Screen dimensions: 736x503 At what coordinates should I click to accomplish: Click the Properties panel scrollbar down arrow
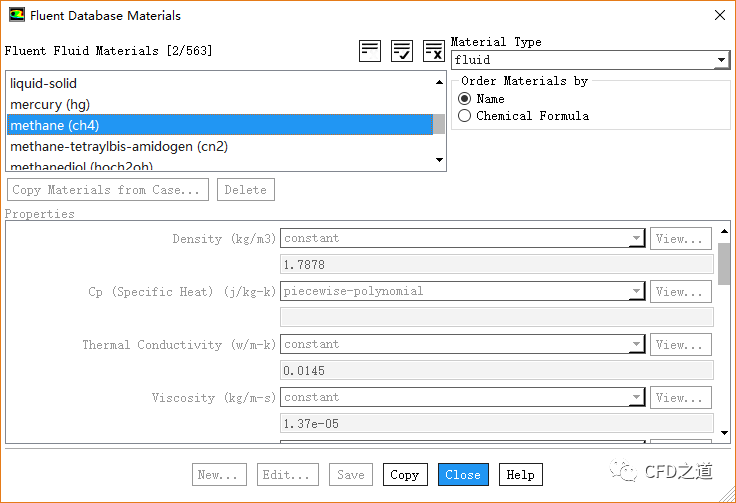coord(724,433)
